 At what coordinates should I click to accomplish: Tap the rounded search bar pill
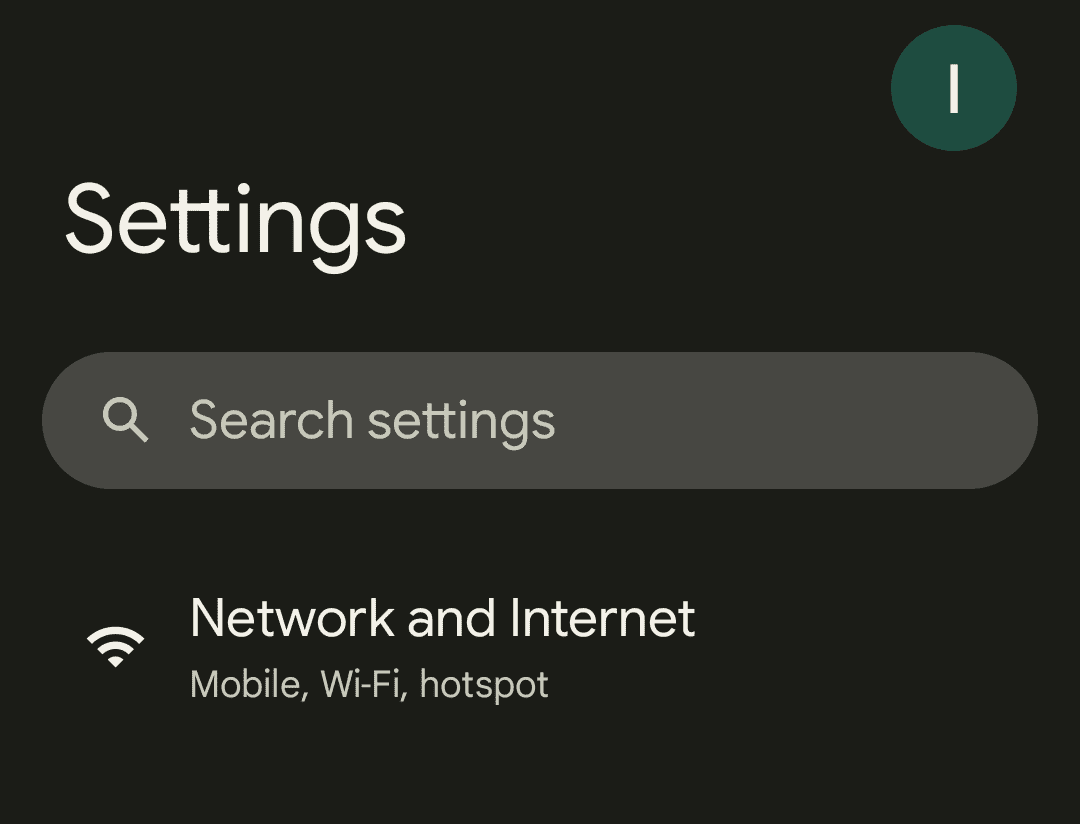pyautogui.click(x=540, y=420)
